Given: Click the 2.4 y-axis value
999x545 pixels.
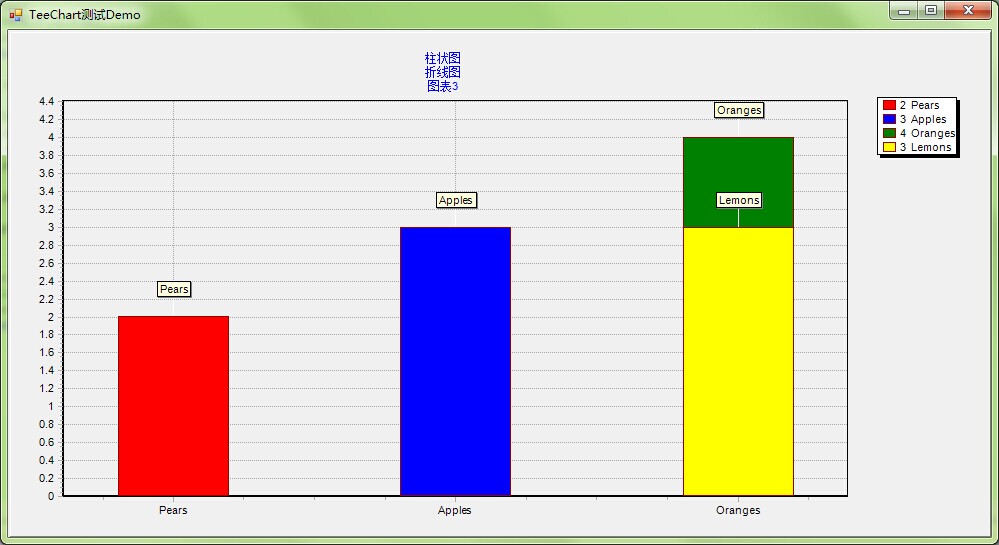Looking at the screenshot, I should (x=47, y=281).
